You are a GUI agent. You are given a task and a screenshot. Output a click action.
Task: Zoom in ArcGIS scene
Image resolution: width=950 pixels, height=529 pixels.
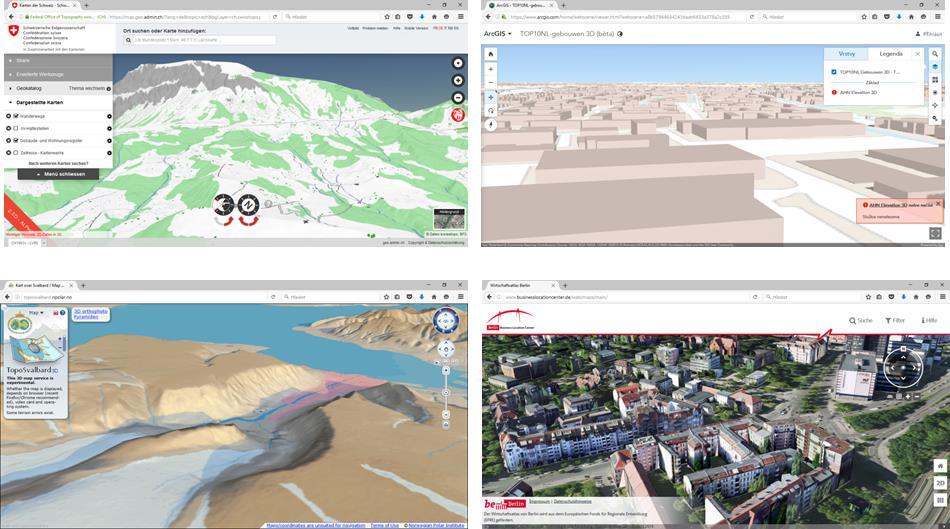tap(491, 69)
